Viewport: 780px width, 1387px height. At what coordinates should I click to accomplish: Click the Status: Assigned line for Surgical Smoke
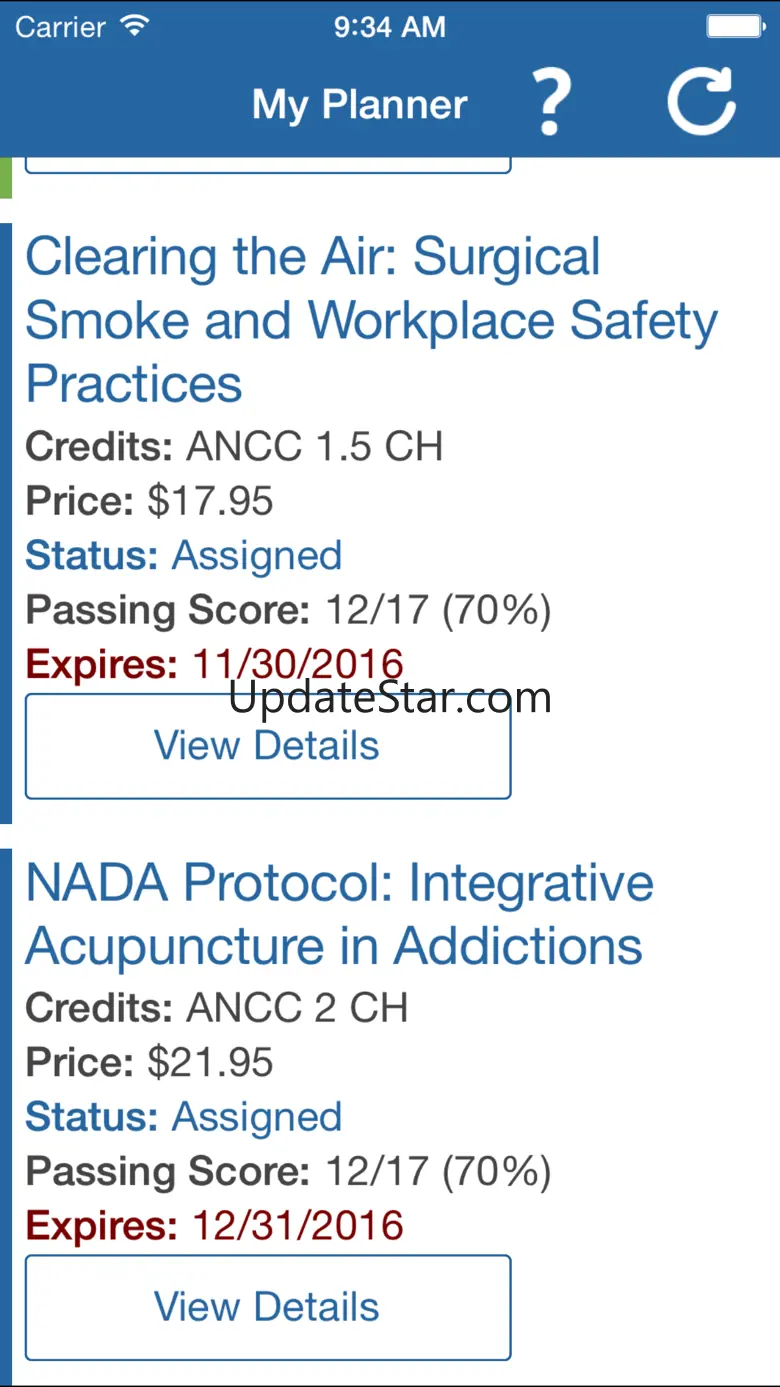click(x=184, y=556)
